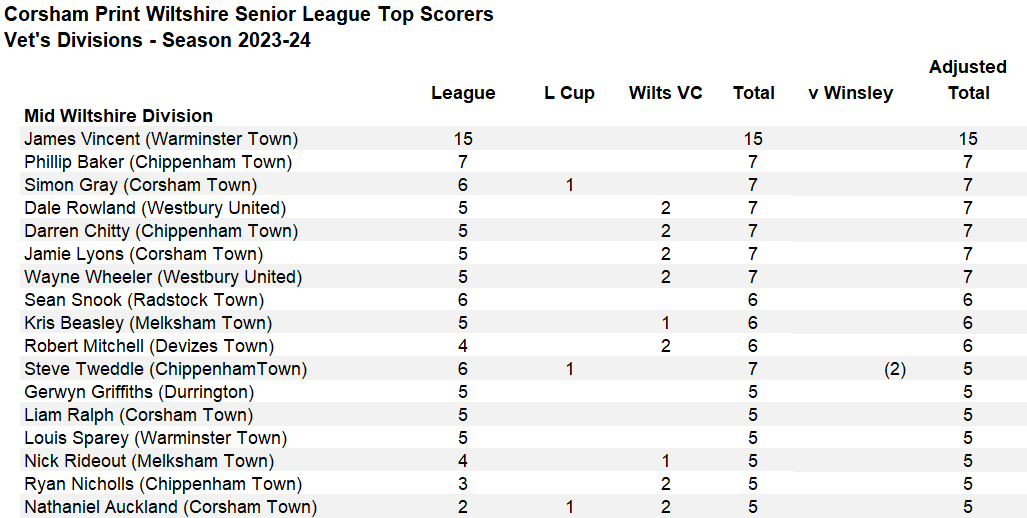Click Ryan Nicholls (Chippenham Town) name
Viewport: 1027px width, 518px height.
(162, 484)
